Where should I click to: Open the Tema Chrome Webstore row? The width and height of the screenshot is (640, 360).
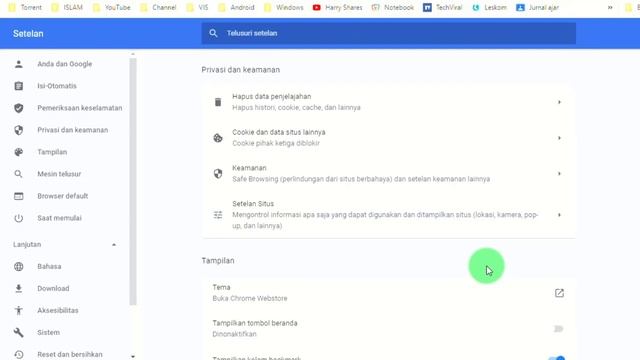tap(389, 293)
